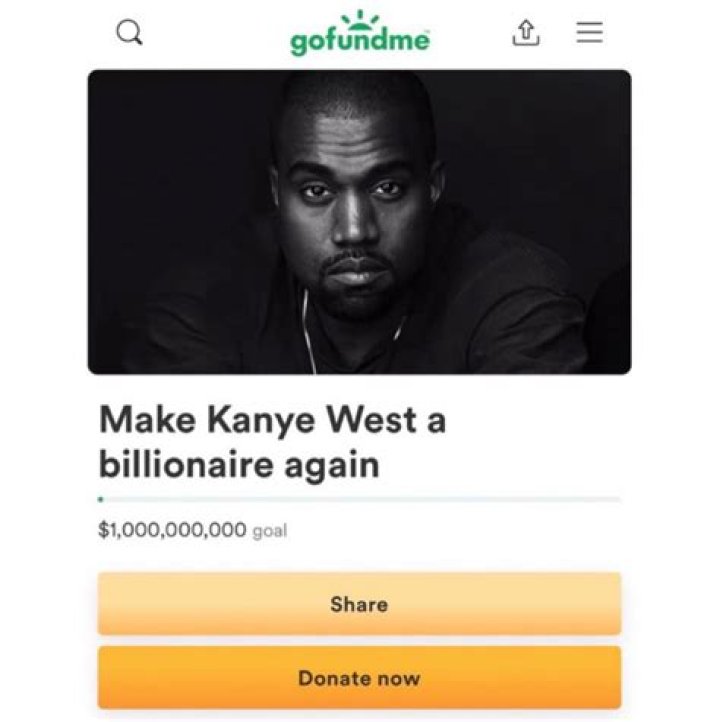Tap the share arrow icon in the header
720x722 pixels.
click(526, 33)
